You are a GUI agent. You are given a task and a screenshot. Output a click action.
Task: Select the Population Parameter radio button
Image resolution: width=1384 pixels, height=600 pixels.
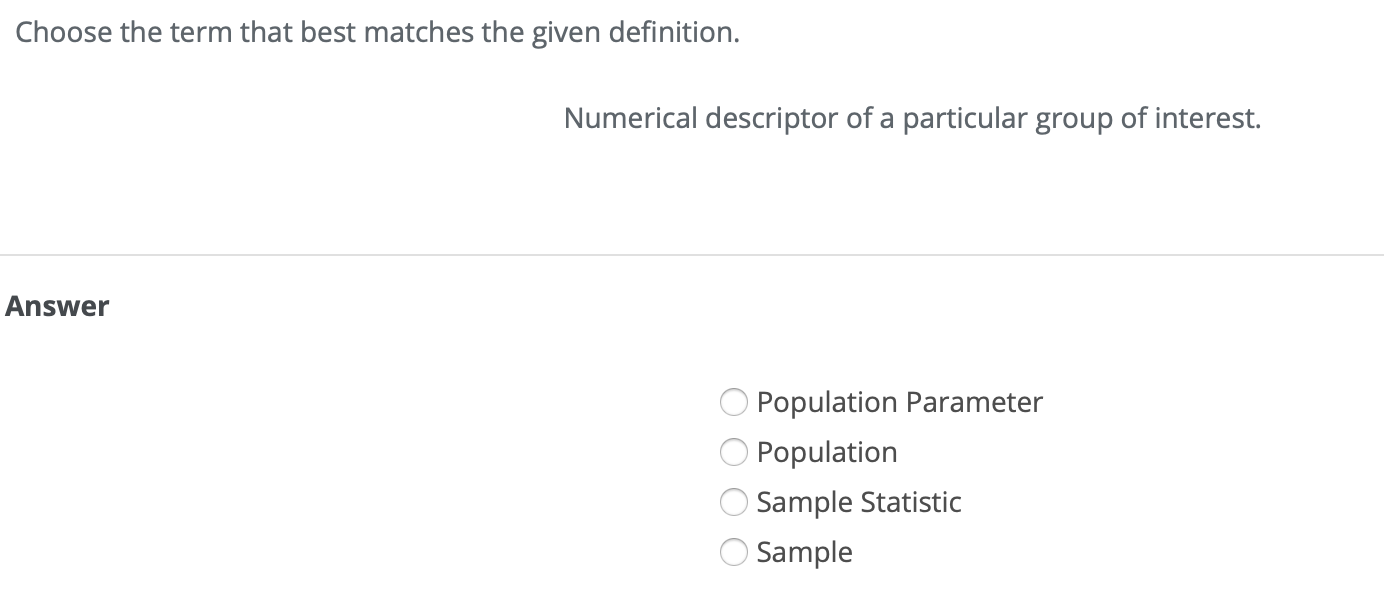pyautogui.click(x=734, y=402)
